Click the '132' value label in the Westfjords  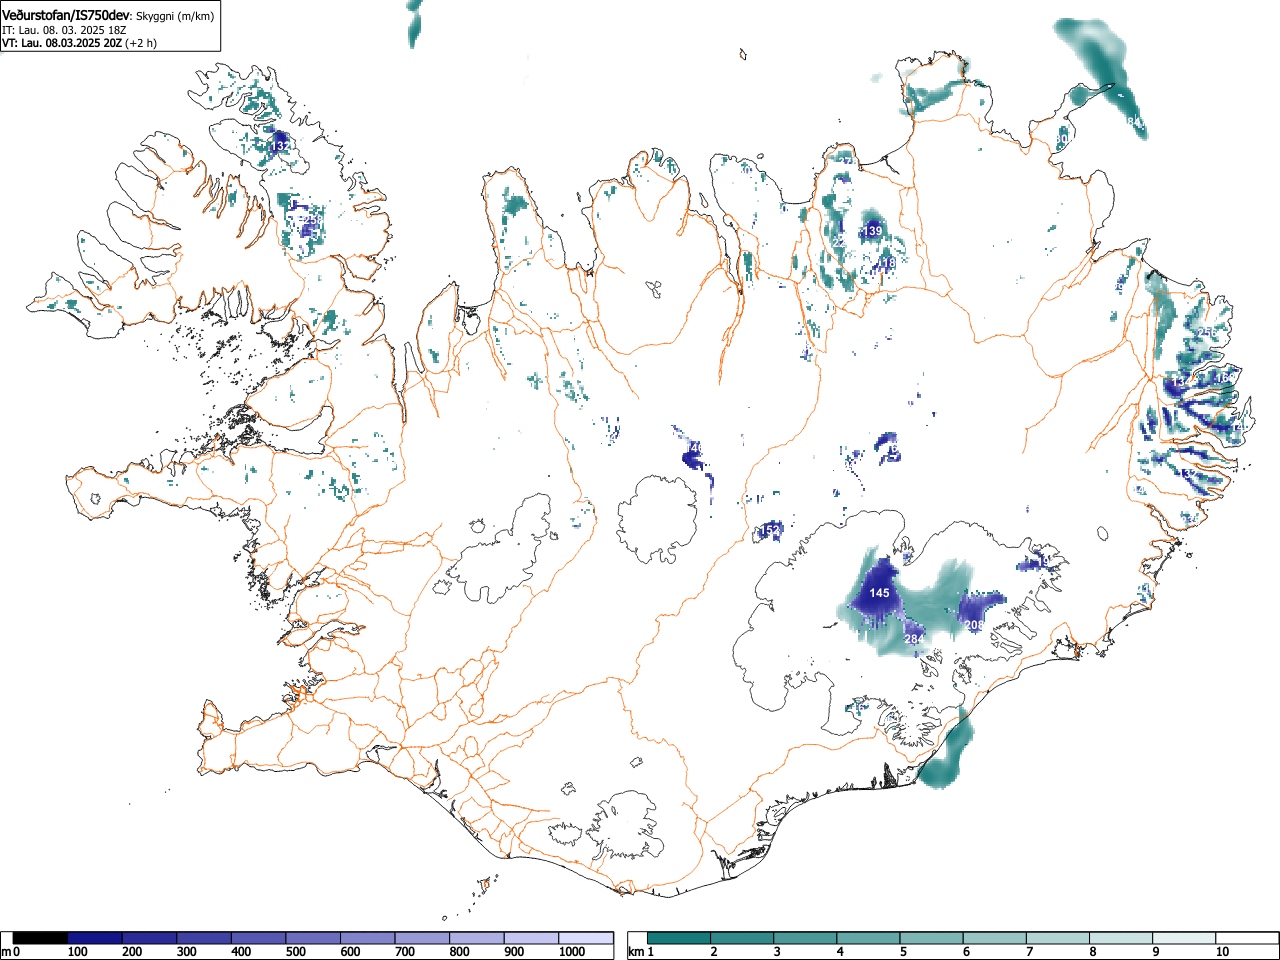pos(280,146)
